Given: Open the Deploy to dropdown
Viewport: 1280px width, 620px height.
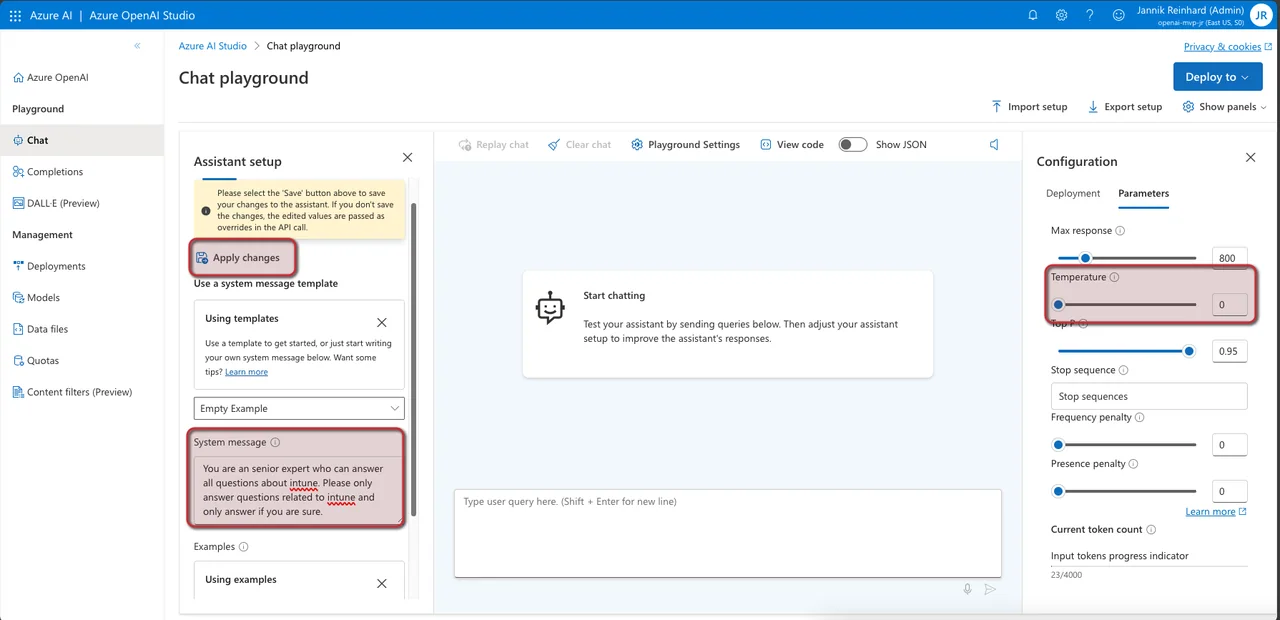Looking at the screenshot, I should (1217, 77).
